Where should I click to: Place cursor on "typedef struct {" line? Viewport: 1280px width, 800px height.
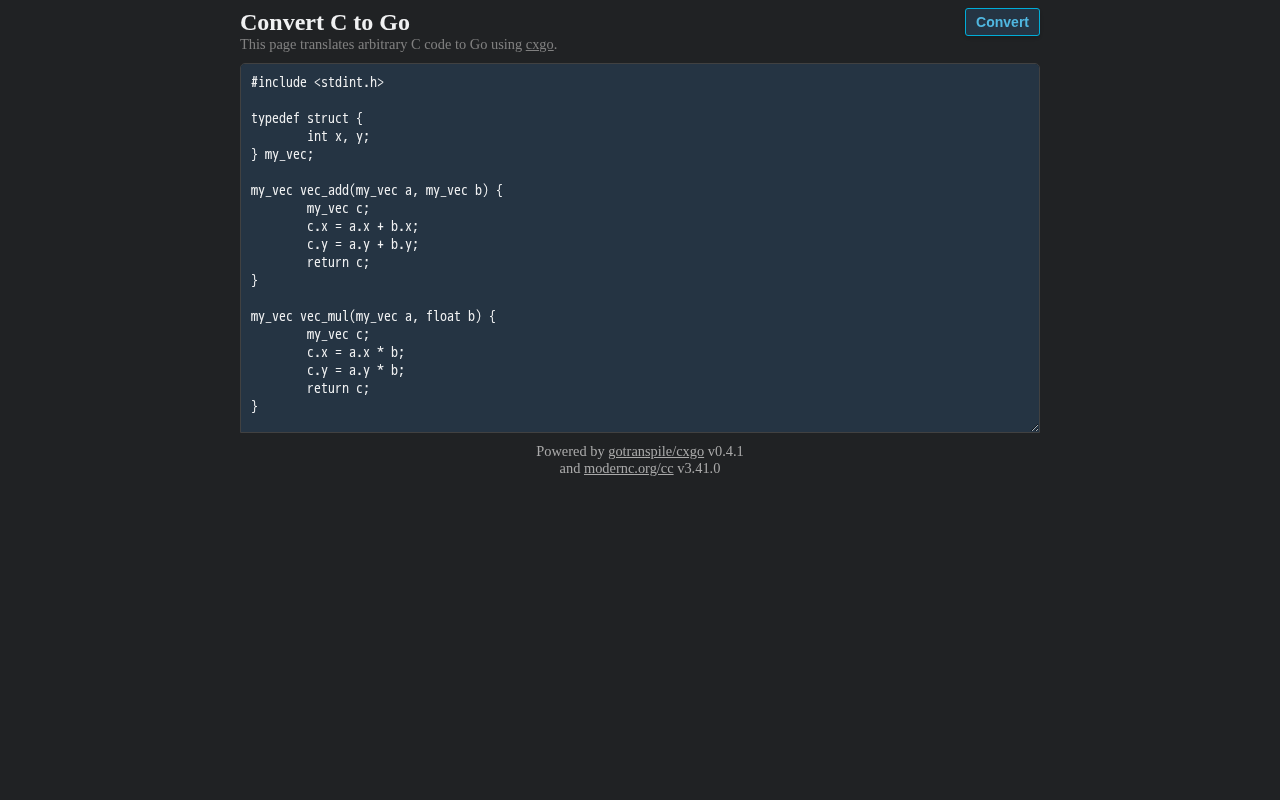coord(307,118)
